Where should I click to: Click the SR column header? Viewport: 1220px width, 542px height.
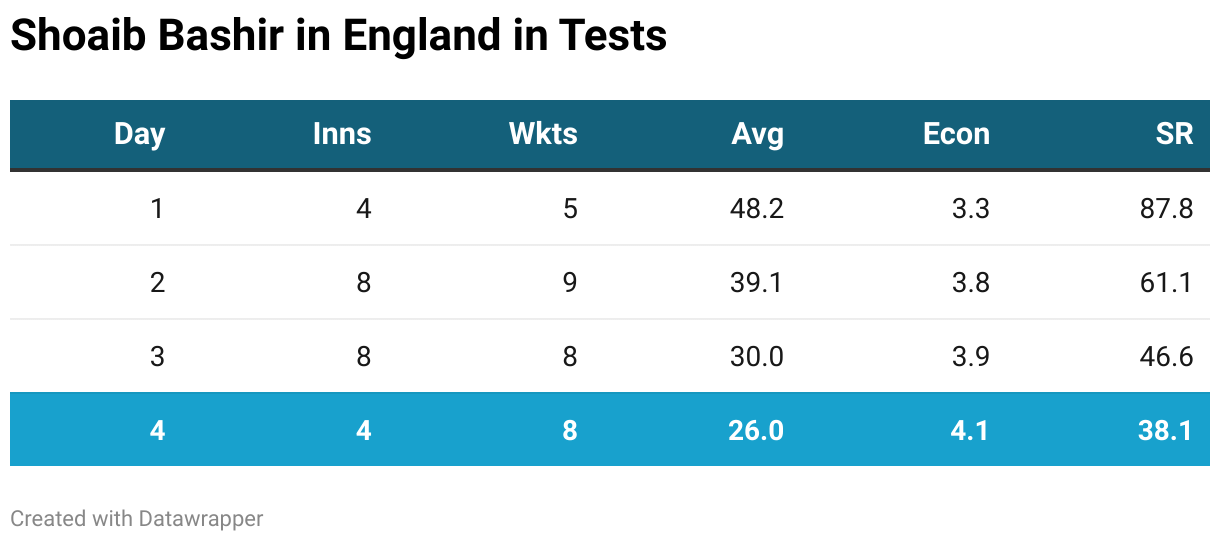pos(1174,134)
